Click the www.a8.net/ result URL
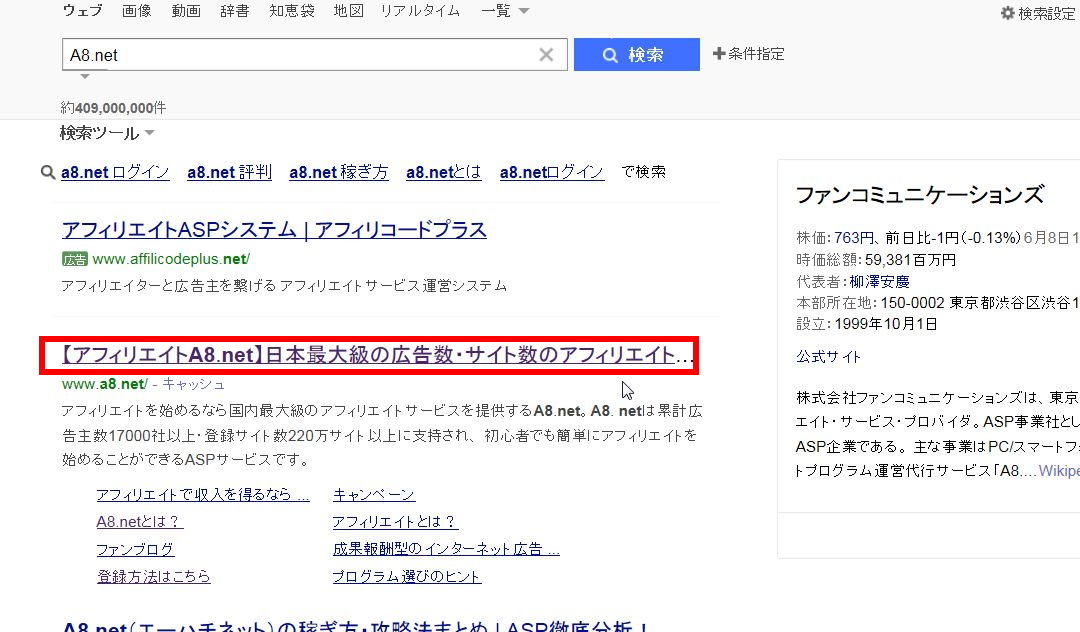Image resolution: width=1080 pixels, height=632 pixels. 105,384
